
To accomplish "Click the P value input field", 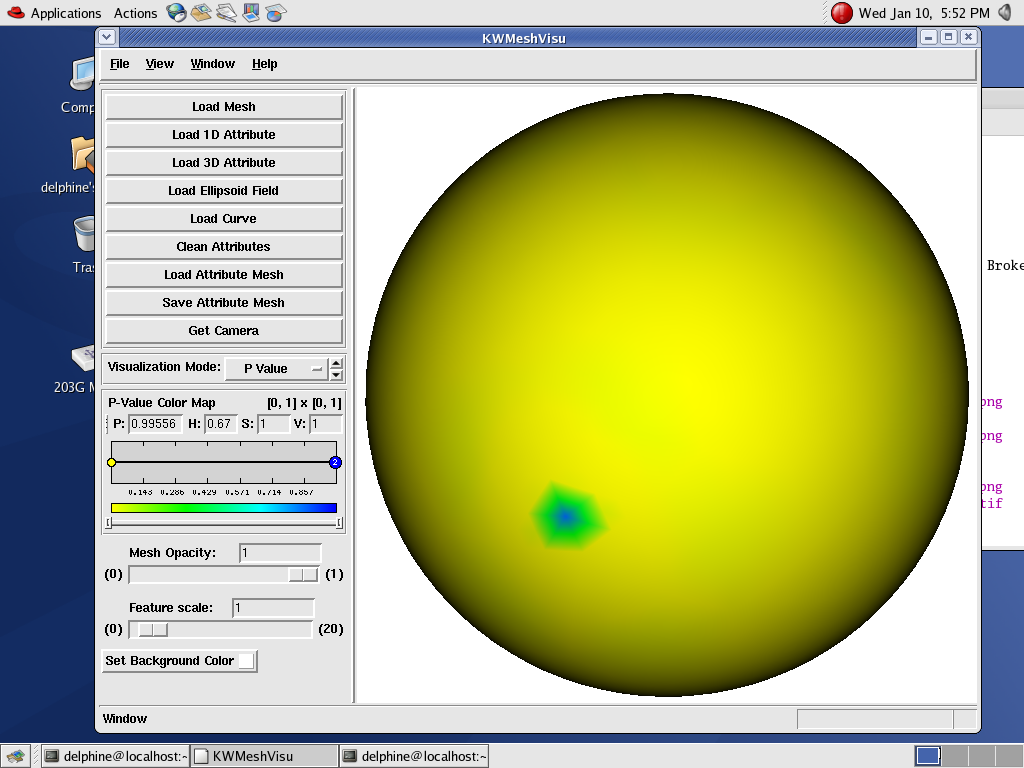I will click(x=154, y=424).
